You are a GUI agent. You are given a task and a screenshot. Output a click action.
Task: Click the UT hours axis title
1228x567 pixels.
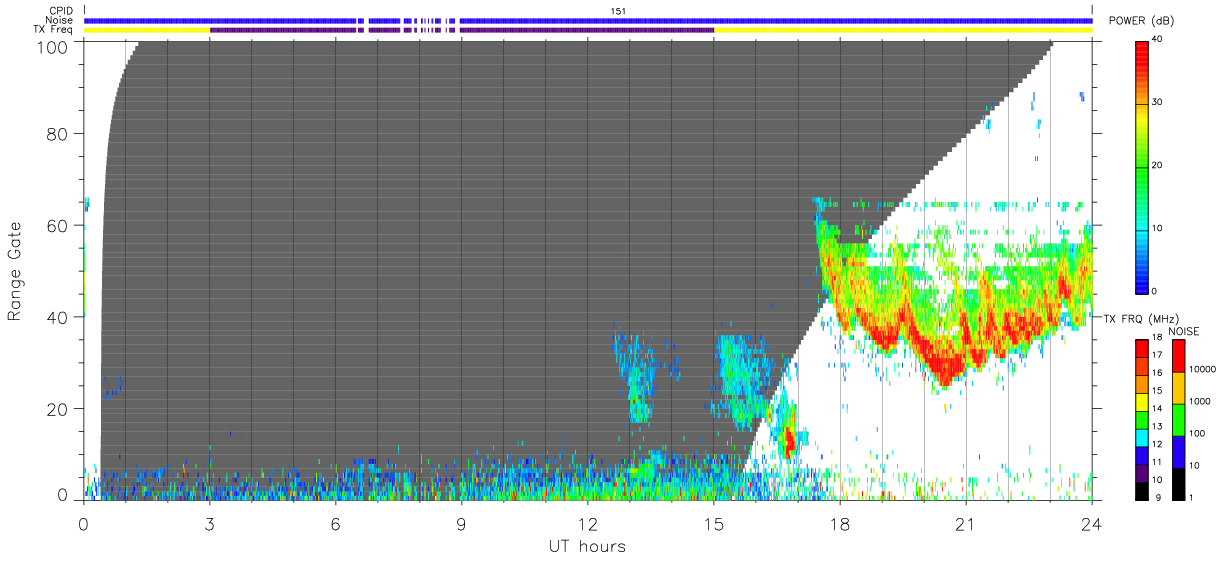(x=587, y=547)
